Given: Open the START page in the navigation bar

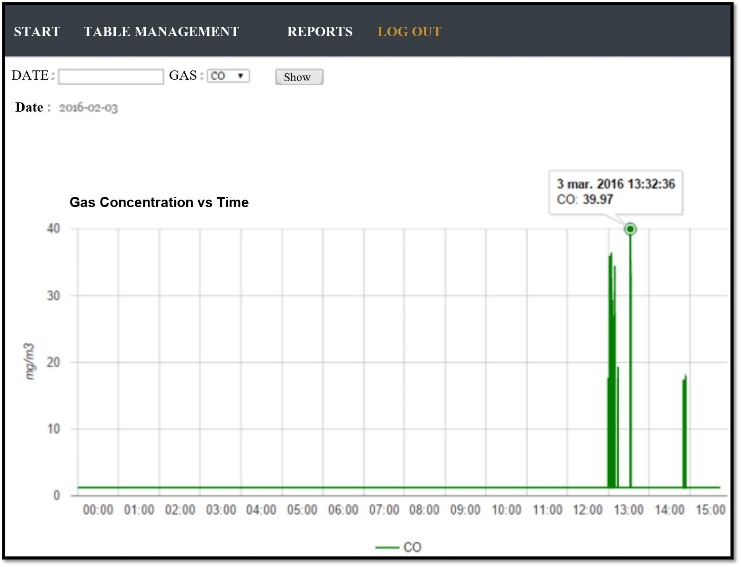Looking at the screenshot, I should [x=37, y=31].
